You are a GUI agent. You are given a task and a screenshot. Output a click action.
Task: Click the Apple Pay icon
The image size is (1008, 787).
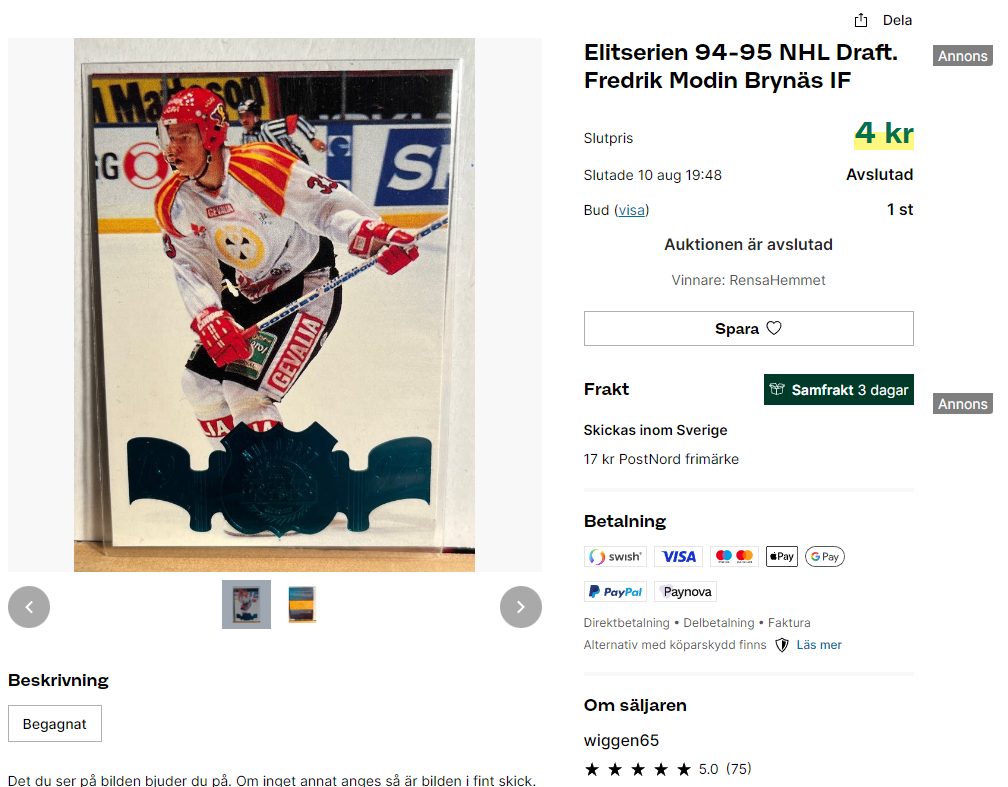[x=782, y=557]
